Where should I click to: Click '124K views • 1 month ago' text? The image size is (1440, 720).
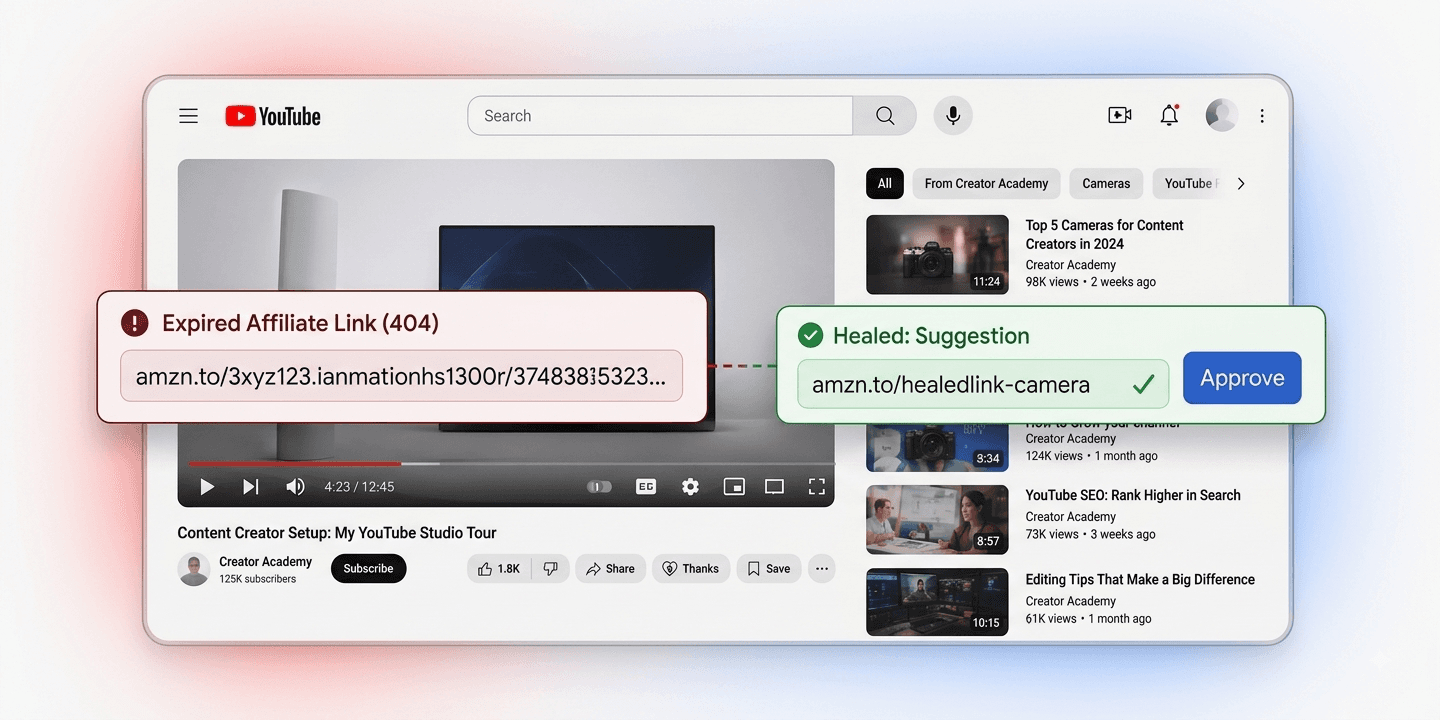tap(1092, 456)
